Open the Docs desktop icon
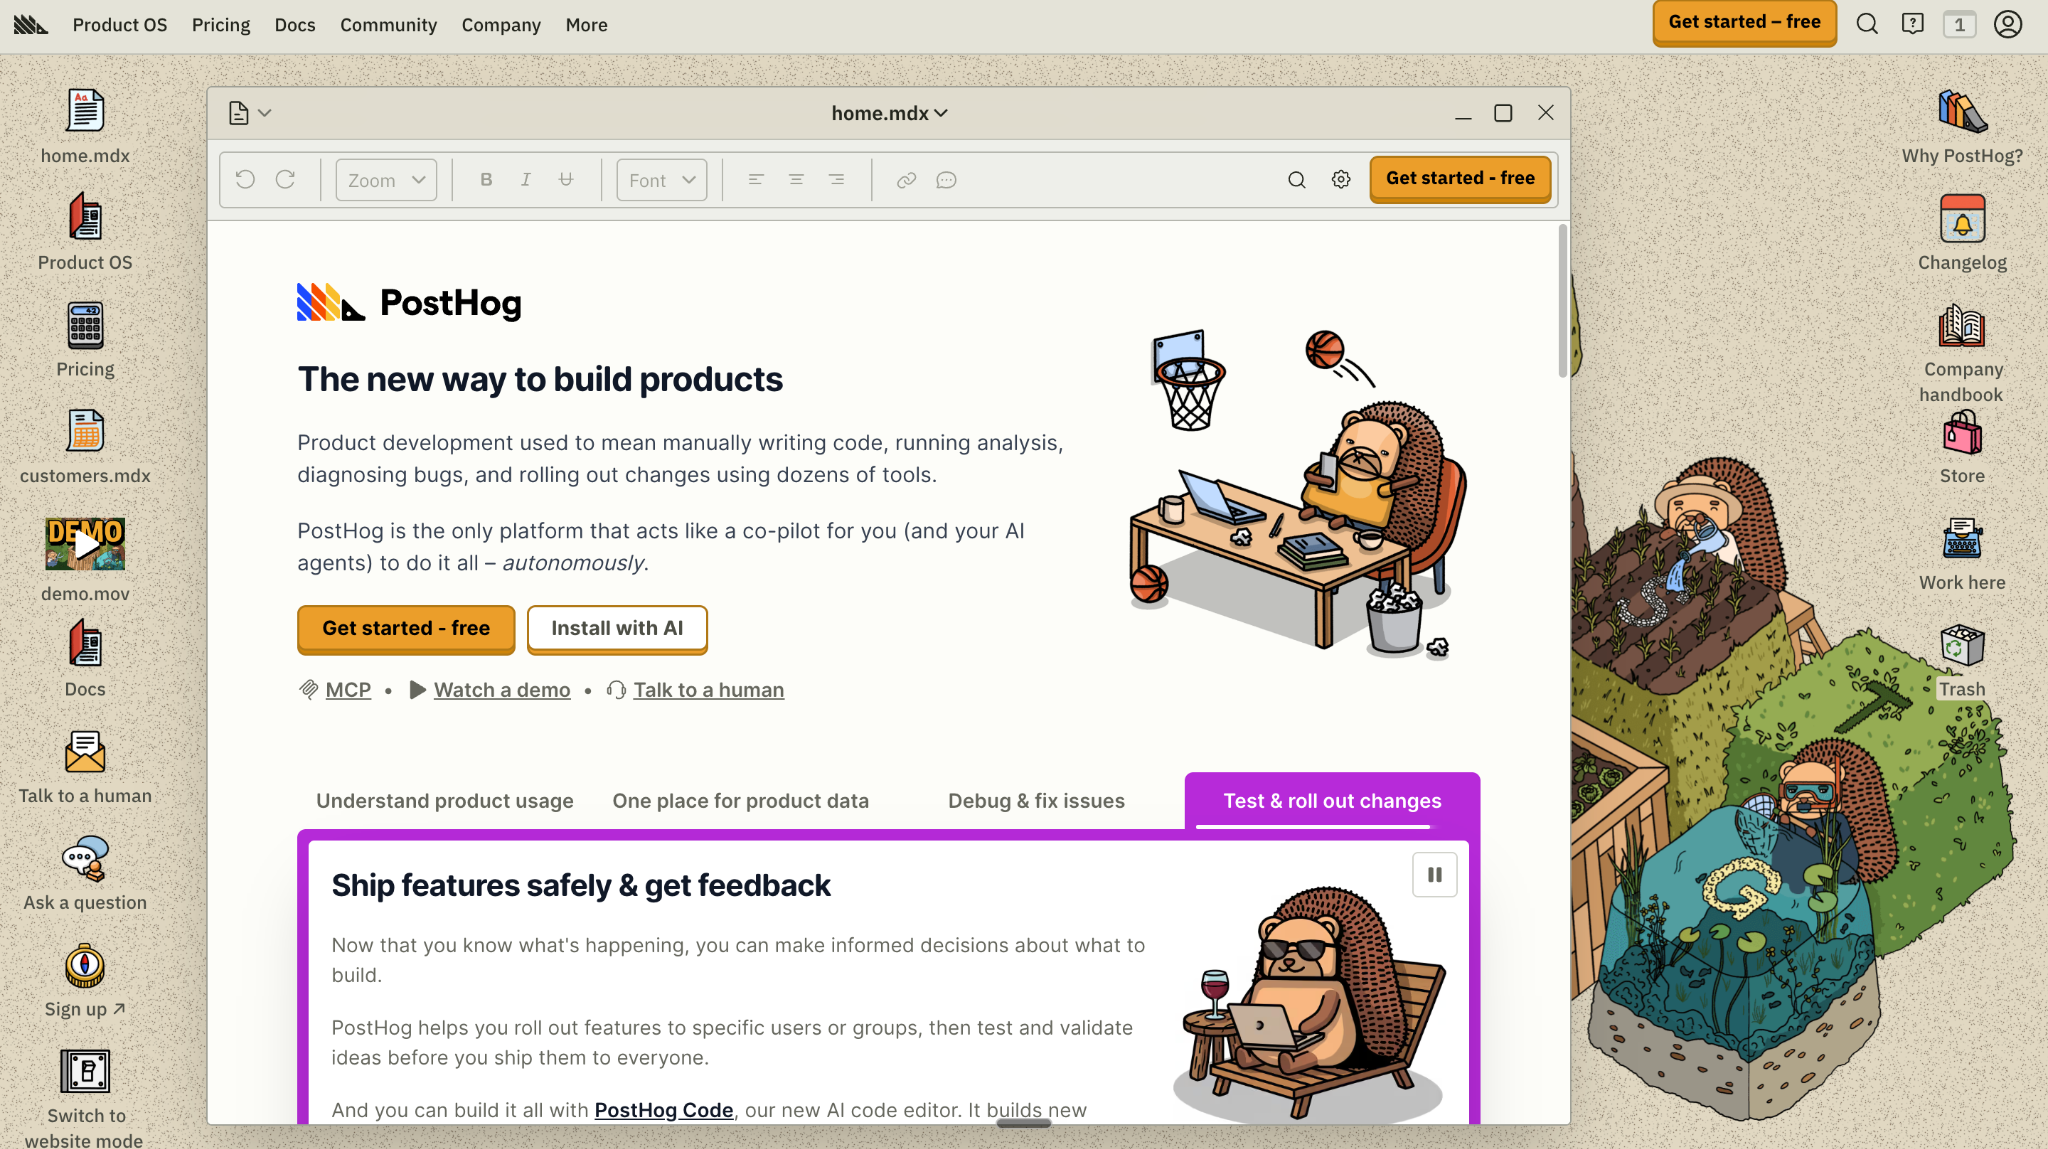2048x1149 pixels. (85, 644)
